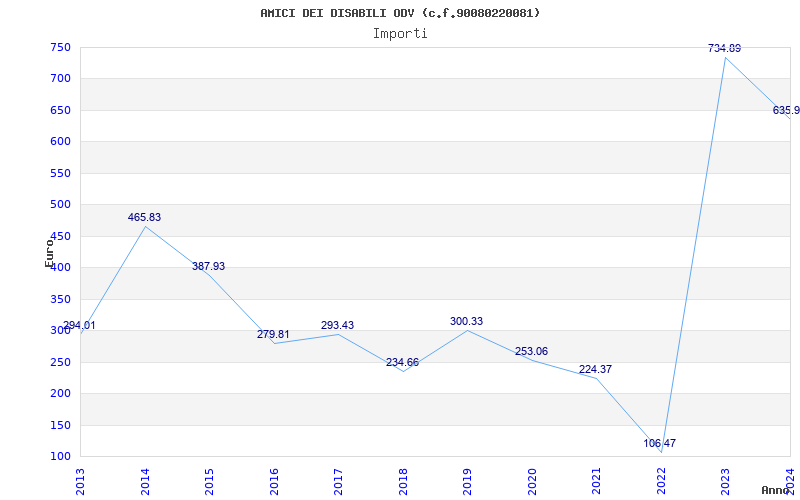
Task: Click the 450 y-axis tick label
Action: tap(60, 236)
